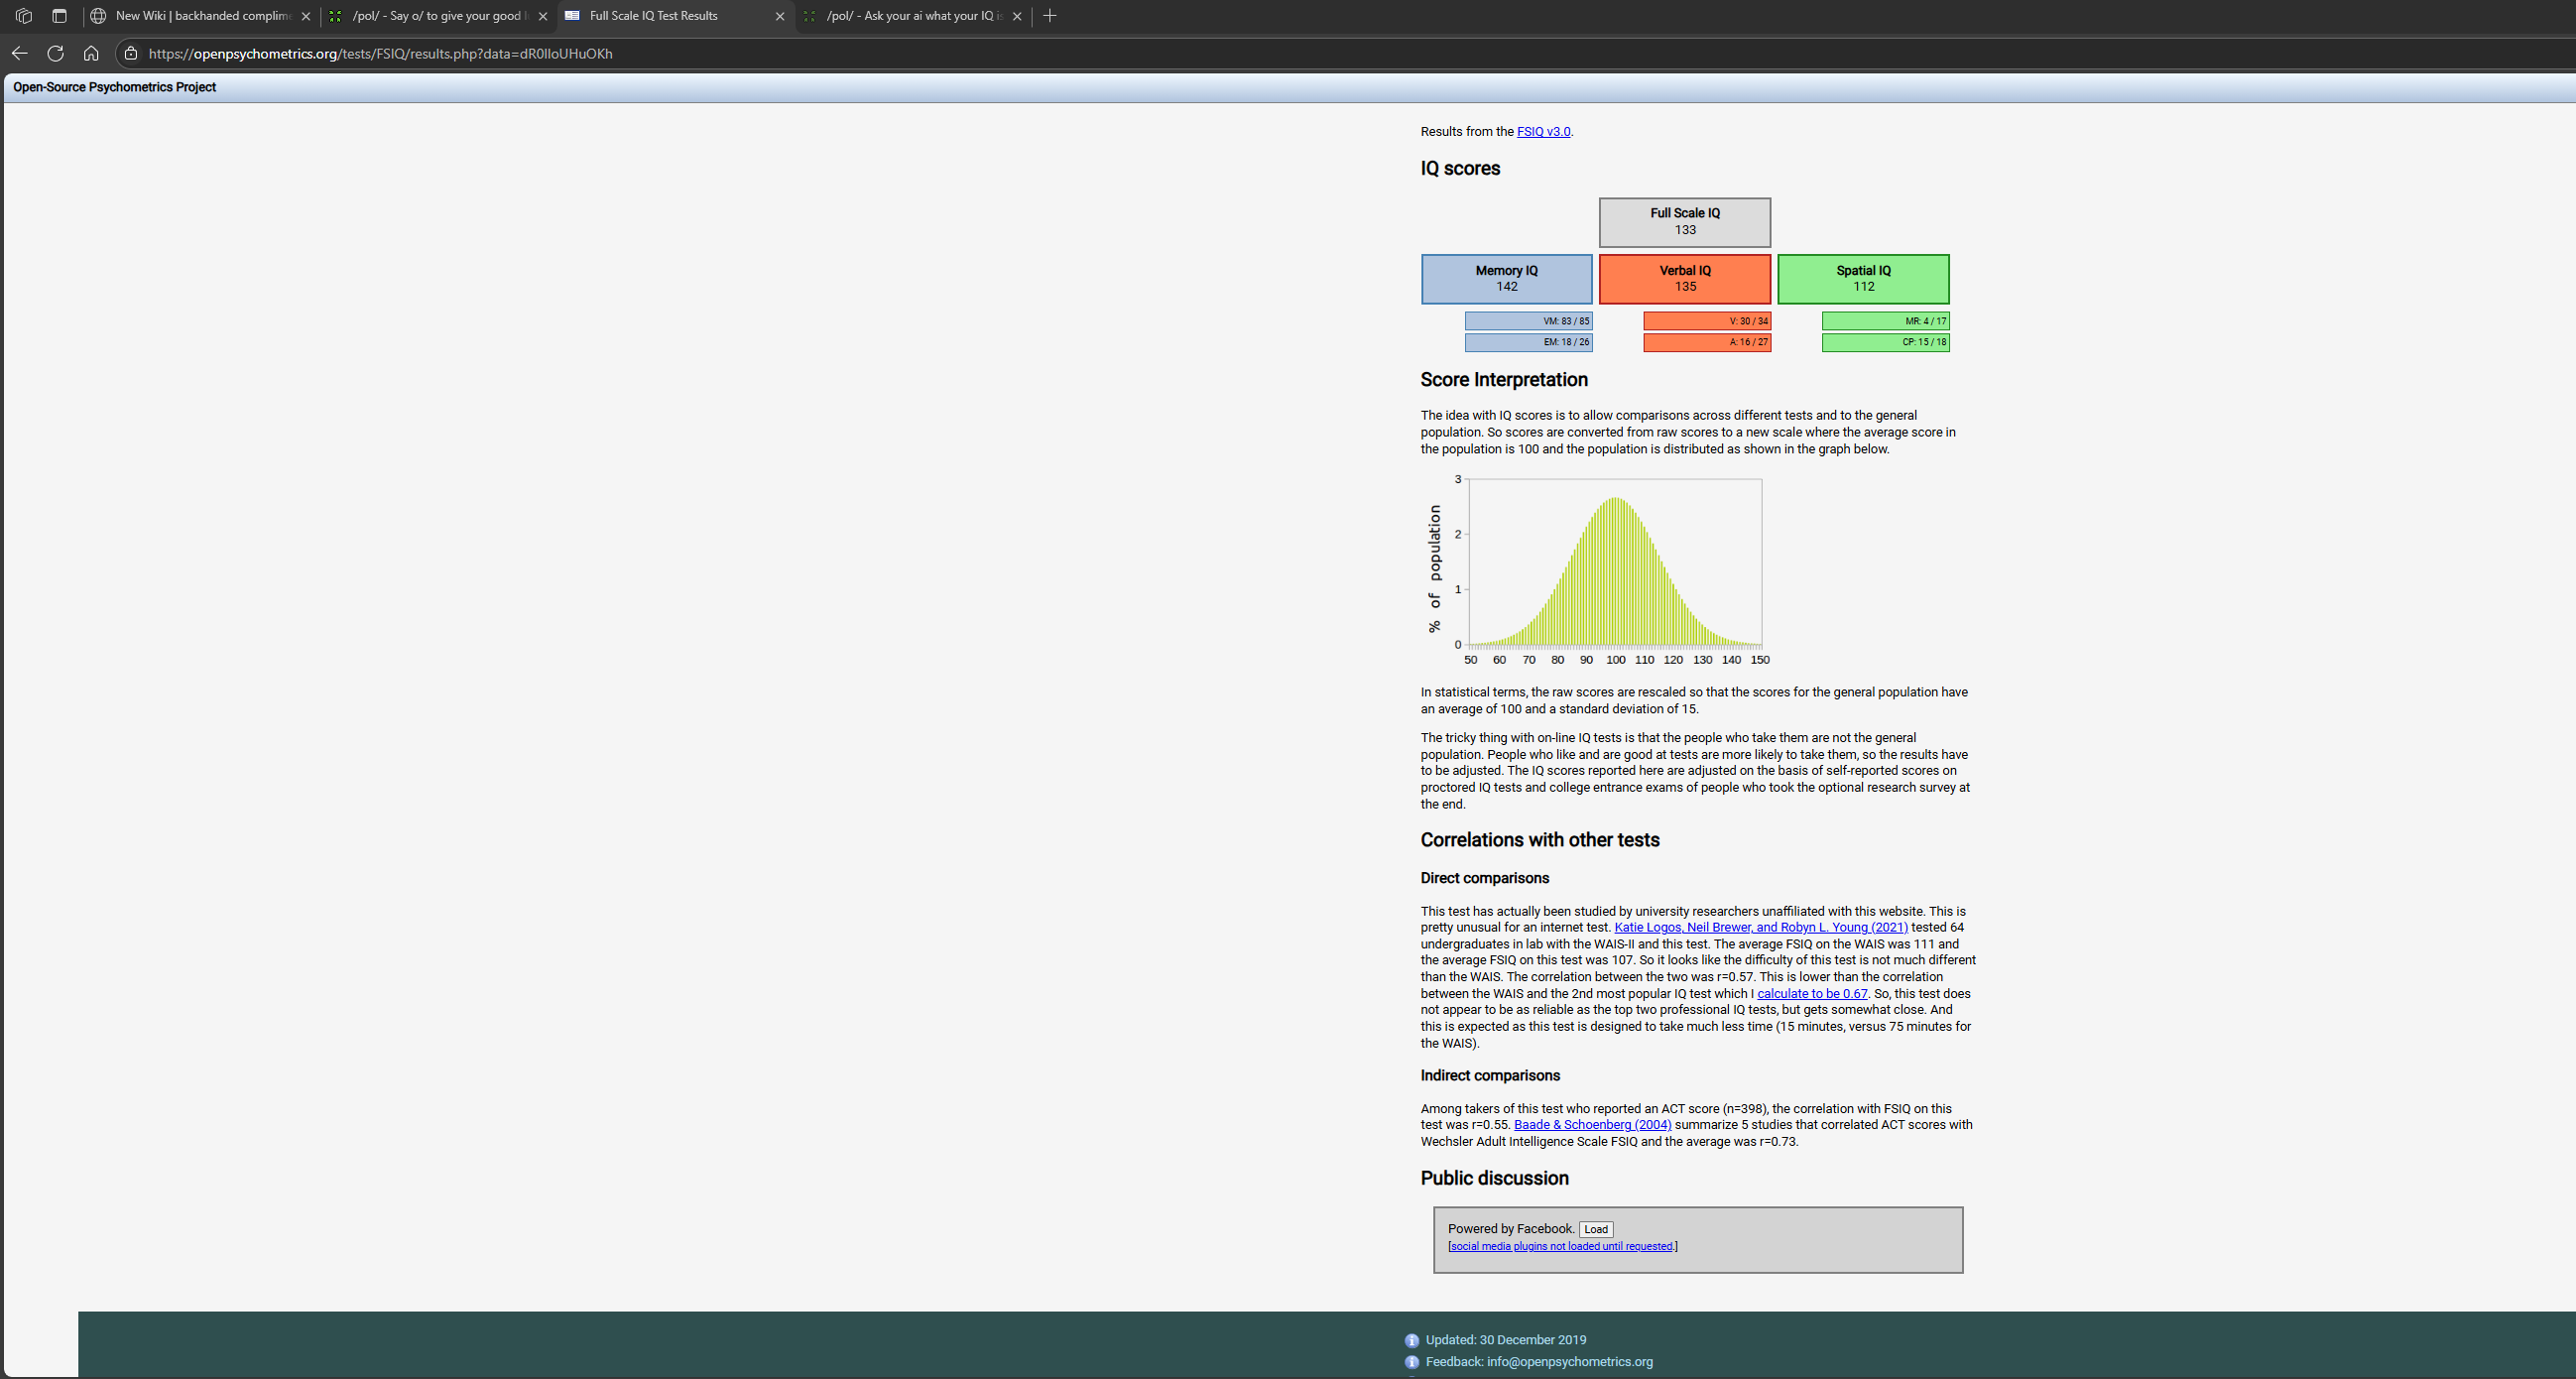Click the site lock icon in address bar
Screen dimensions: 2576x1379
point(130,53)
